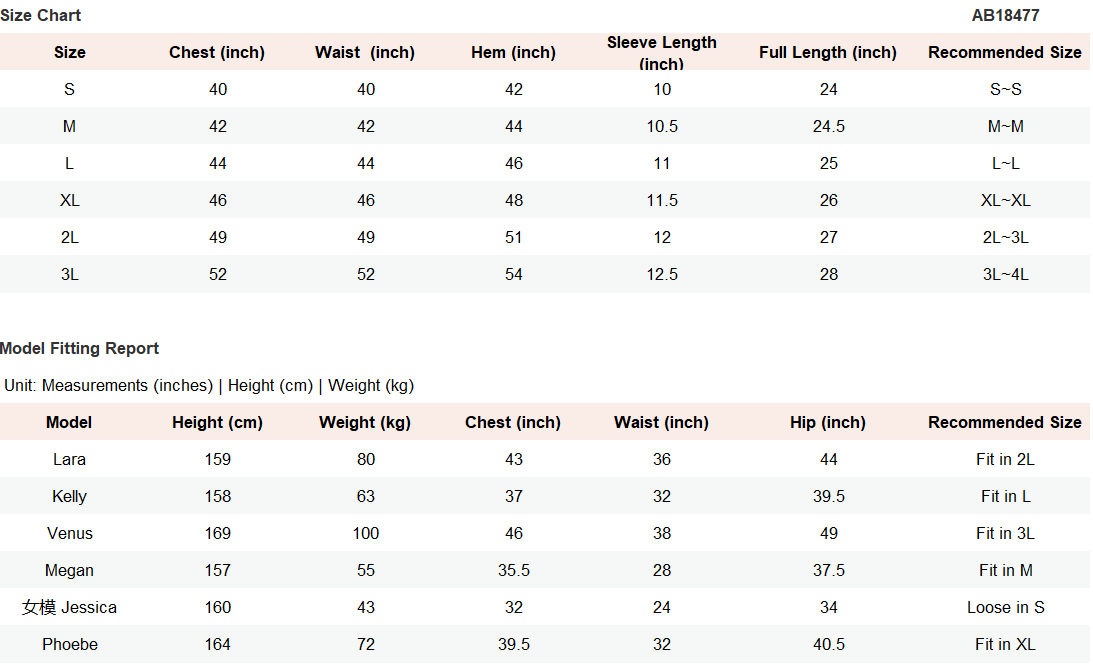Select the "Fit in XL" cell for Phoebe
Viewport: 1093px width, 665px height.
(1005, 644)
